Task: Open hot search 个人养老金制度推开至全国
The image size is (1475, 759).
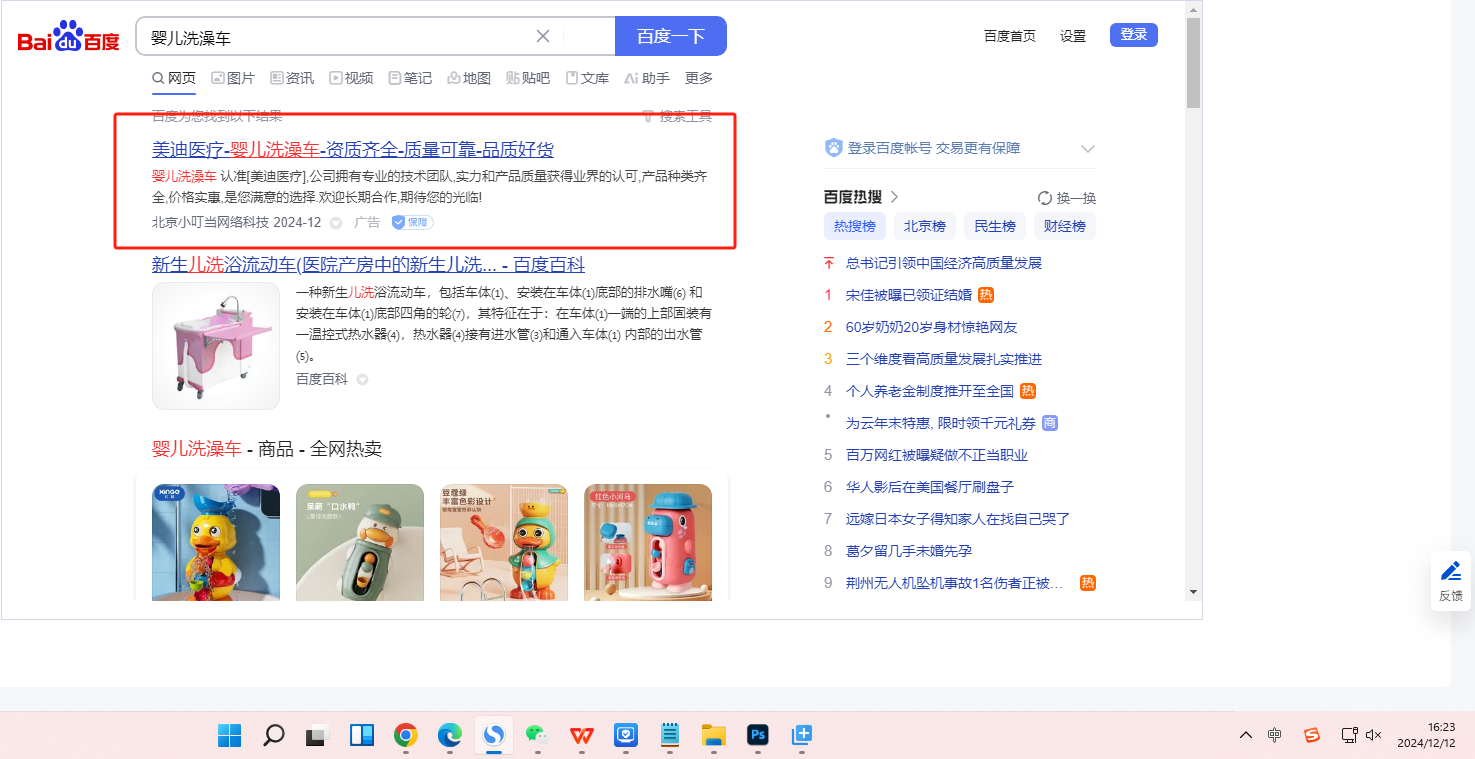Action: (930, 391)
